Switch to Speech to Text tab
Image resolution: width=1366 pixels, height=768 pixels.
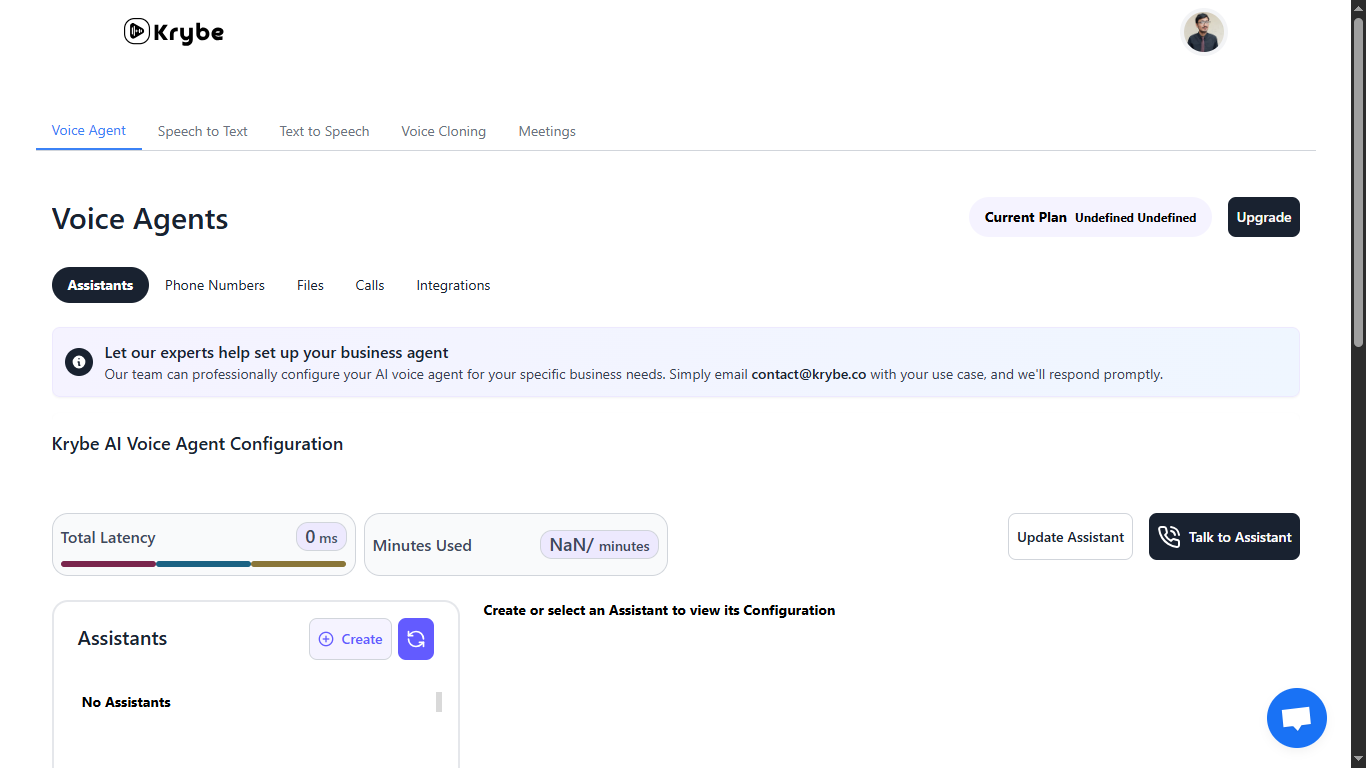coord(202,131)
